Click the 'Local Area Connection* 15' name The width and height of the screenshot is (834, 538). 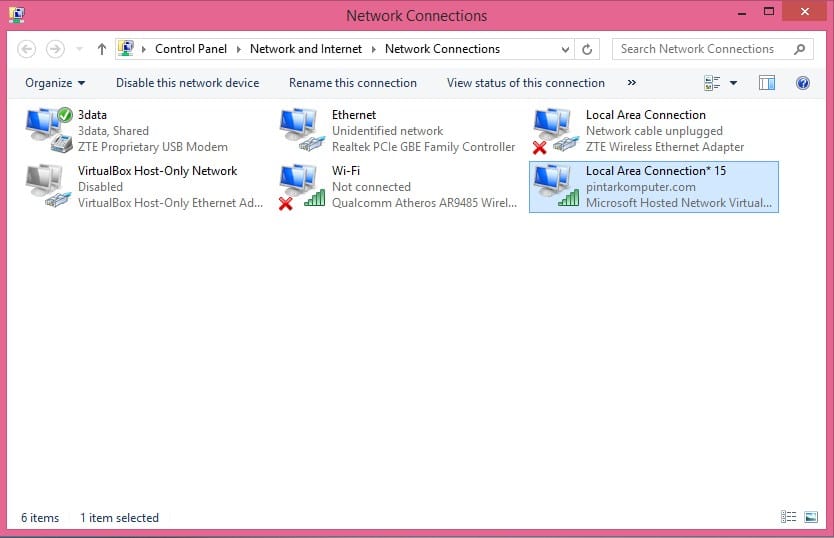(x=656, y=171)
